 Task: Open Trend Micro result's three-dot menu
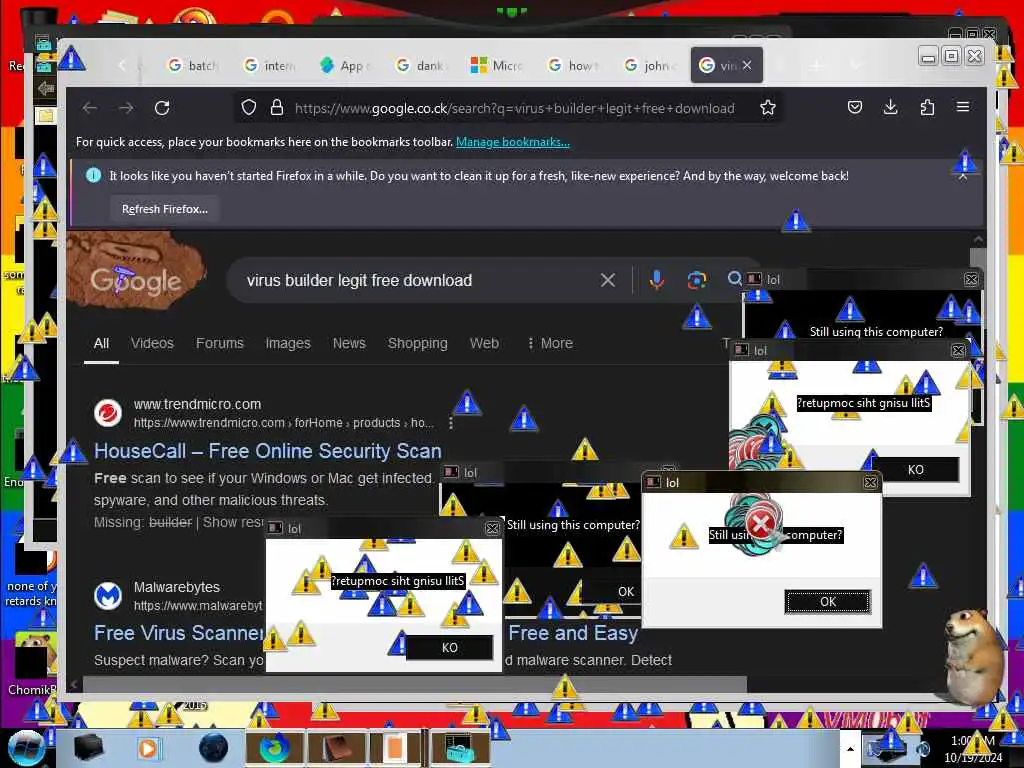click(451, 423)
